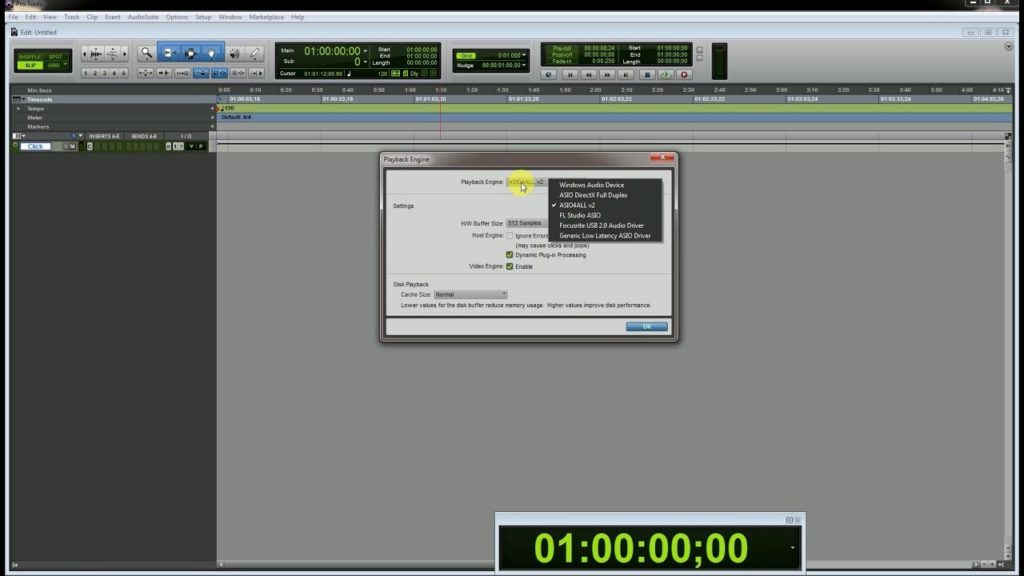The width and height of the screenshot is (1024, 576).
Task: Mute the Click track
Action: pos(72,146)
